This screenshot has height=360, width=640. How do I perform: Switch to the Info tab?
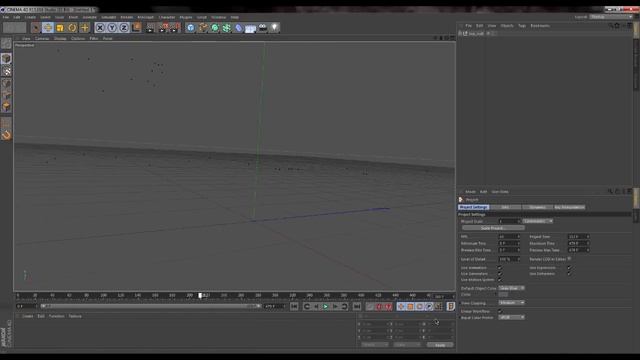(505, 207)
